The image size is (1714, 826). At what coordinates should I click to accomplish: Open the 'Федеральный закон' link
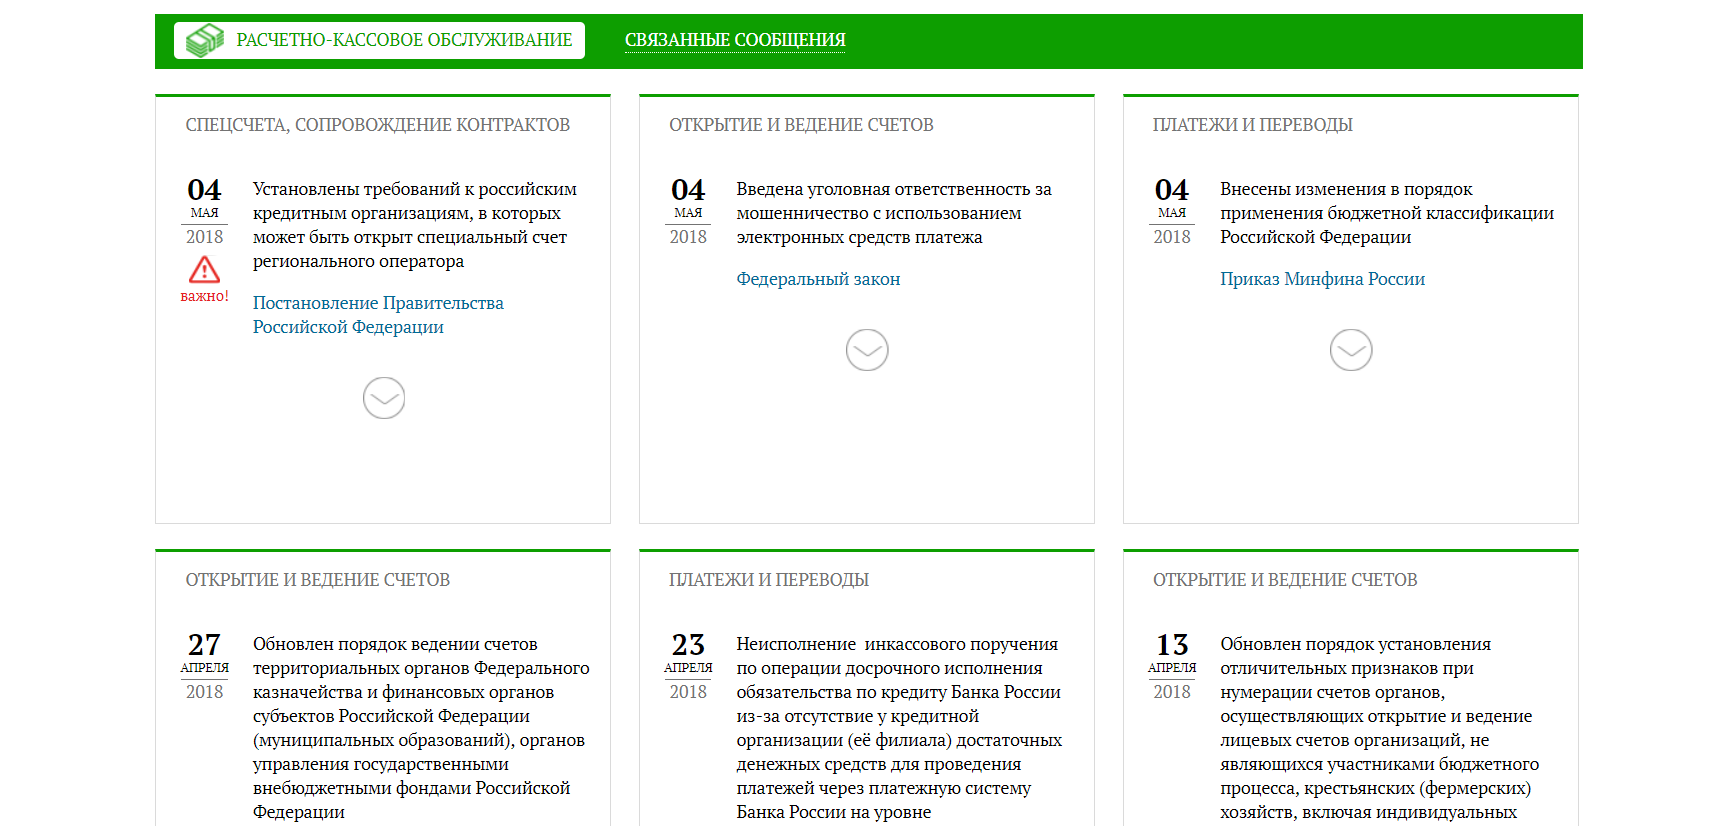coord(818,279)
